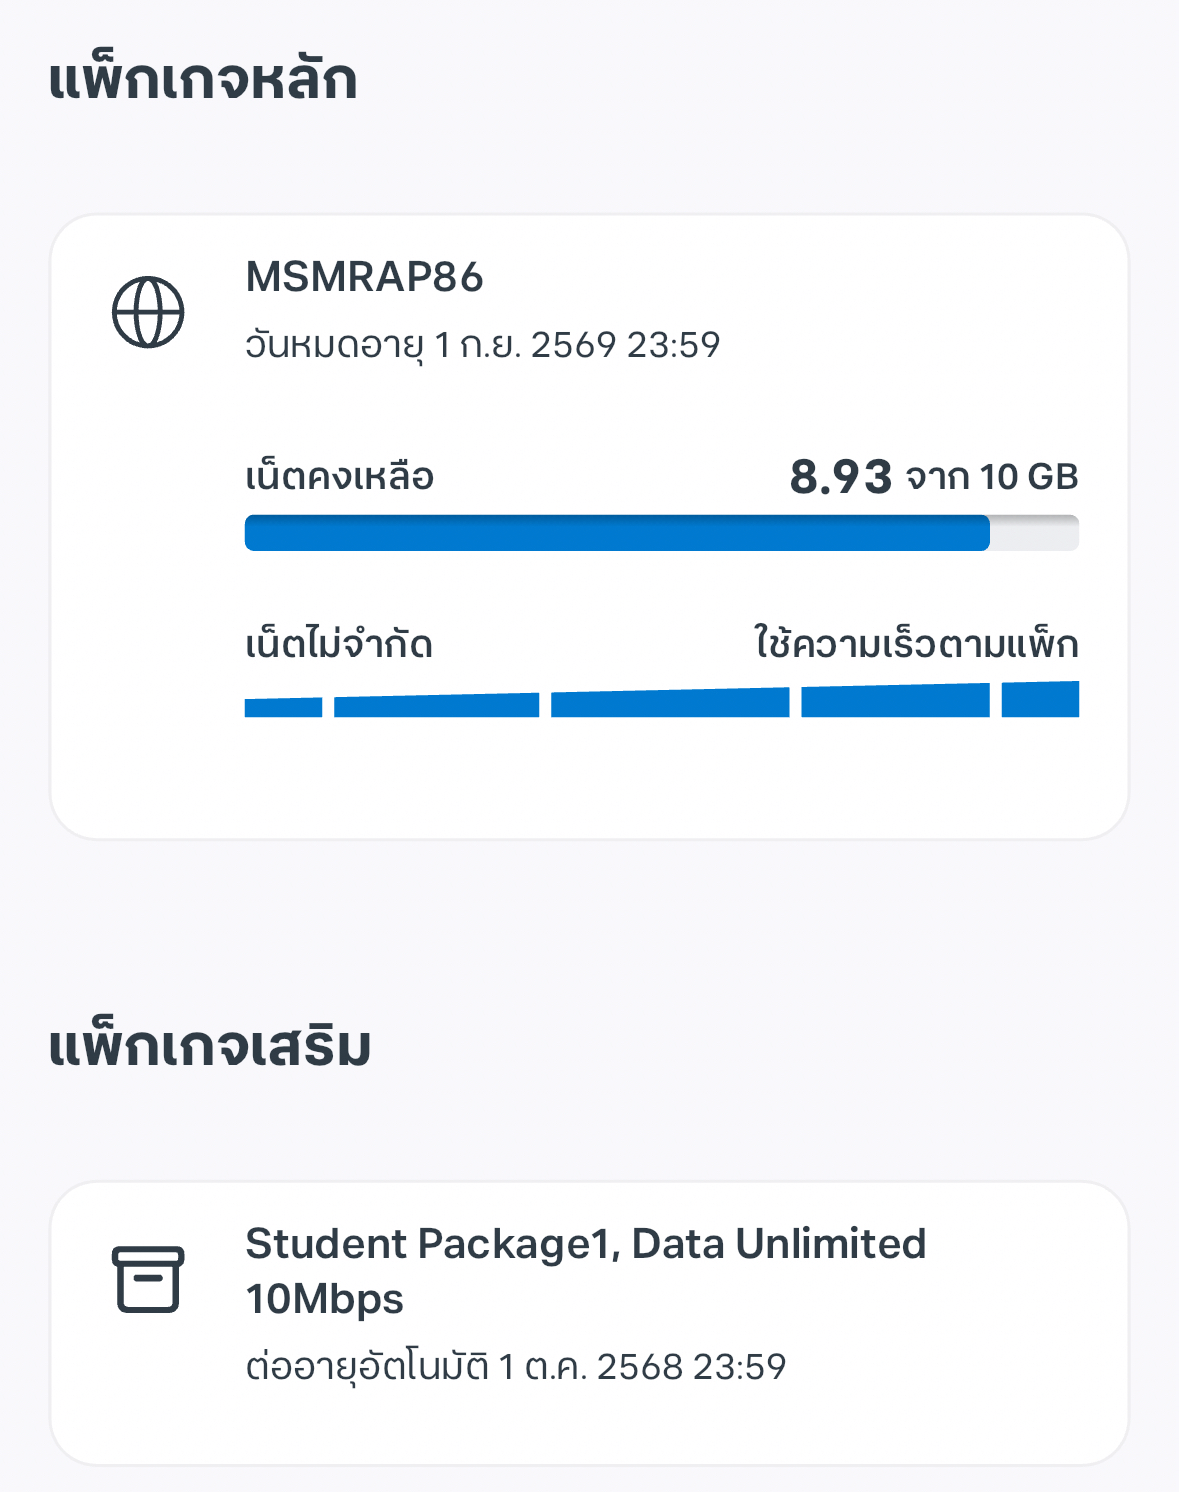Tap first segment of unlimited speed bar
Screen dimensions: 1179x1492
(284, 707)
